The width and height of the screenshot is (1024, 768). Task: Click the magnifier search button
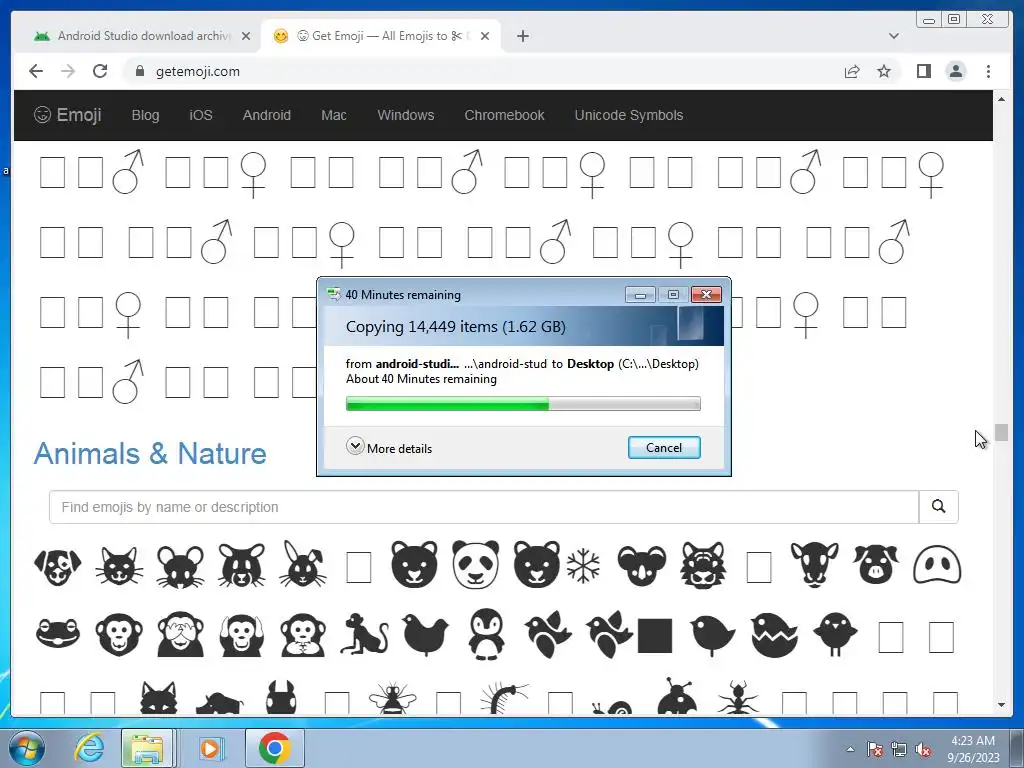938,507
